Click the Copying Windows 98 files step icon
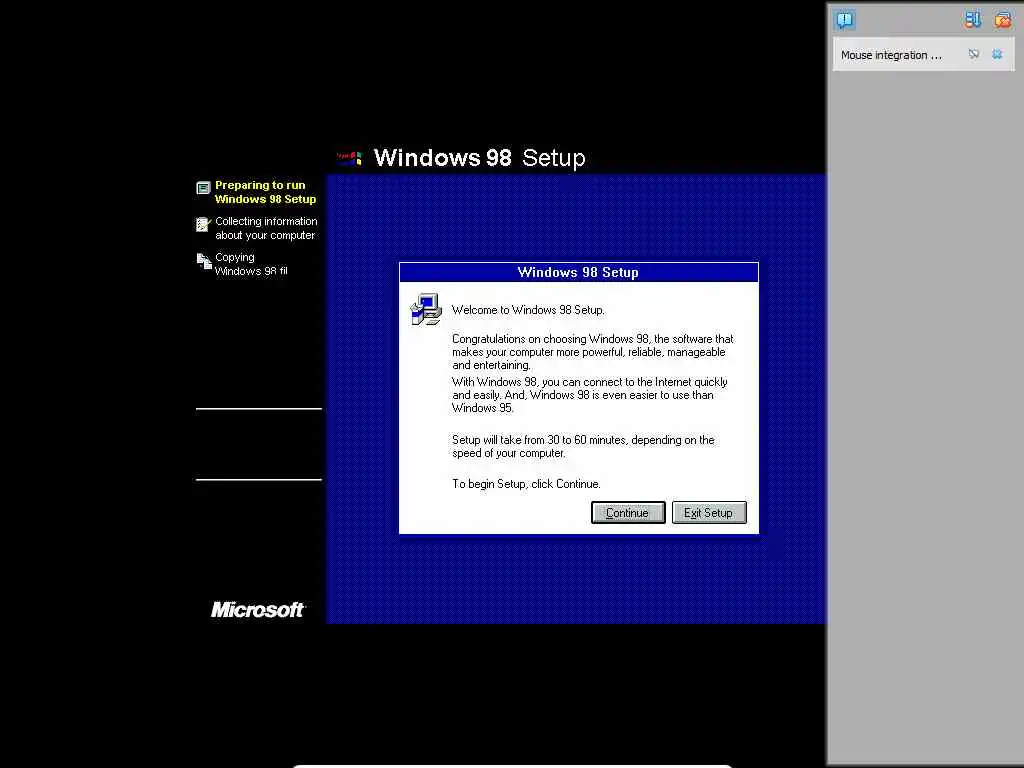This screenshot has height=768, width=1024. click(x=204, y=261)
